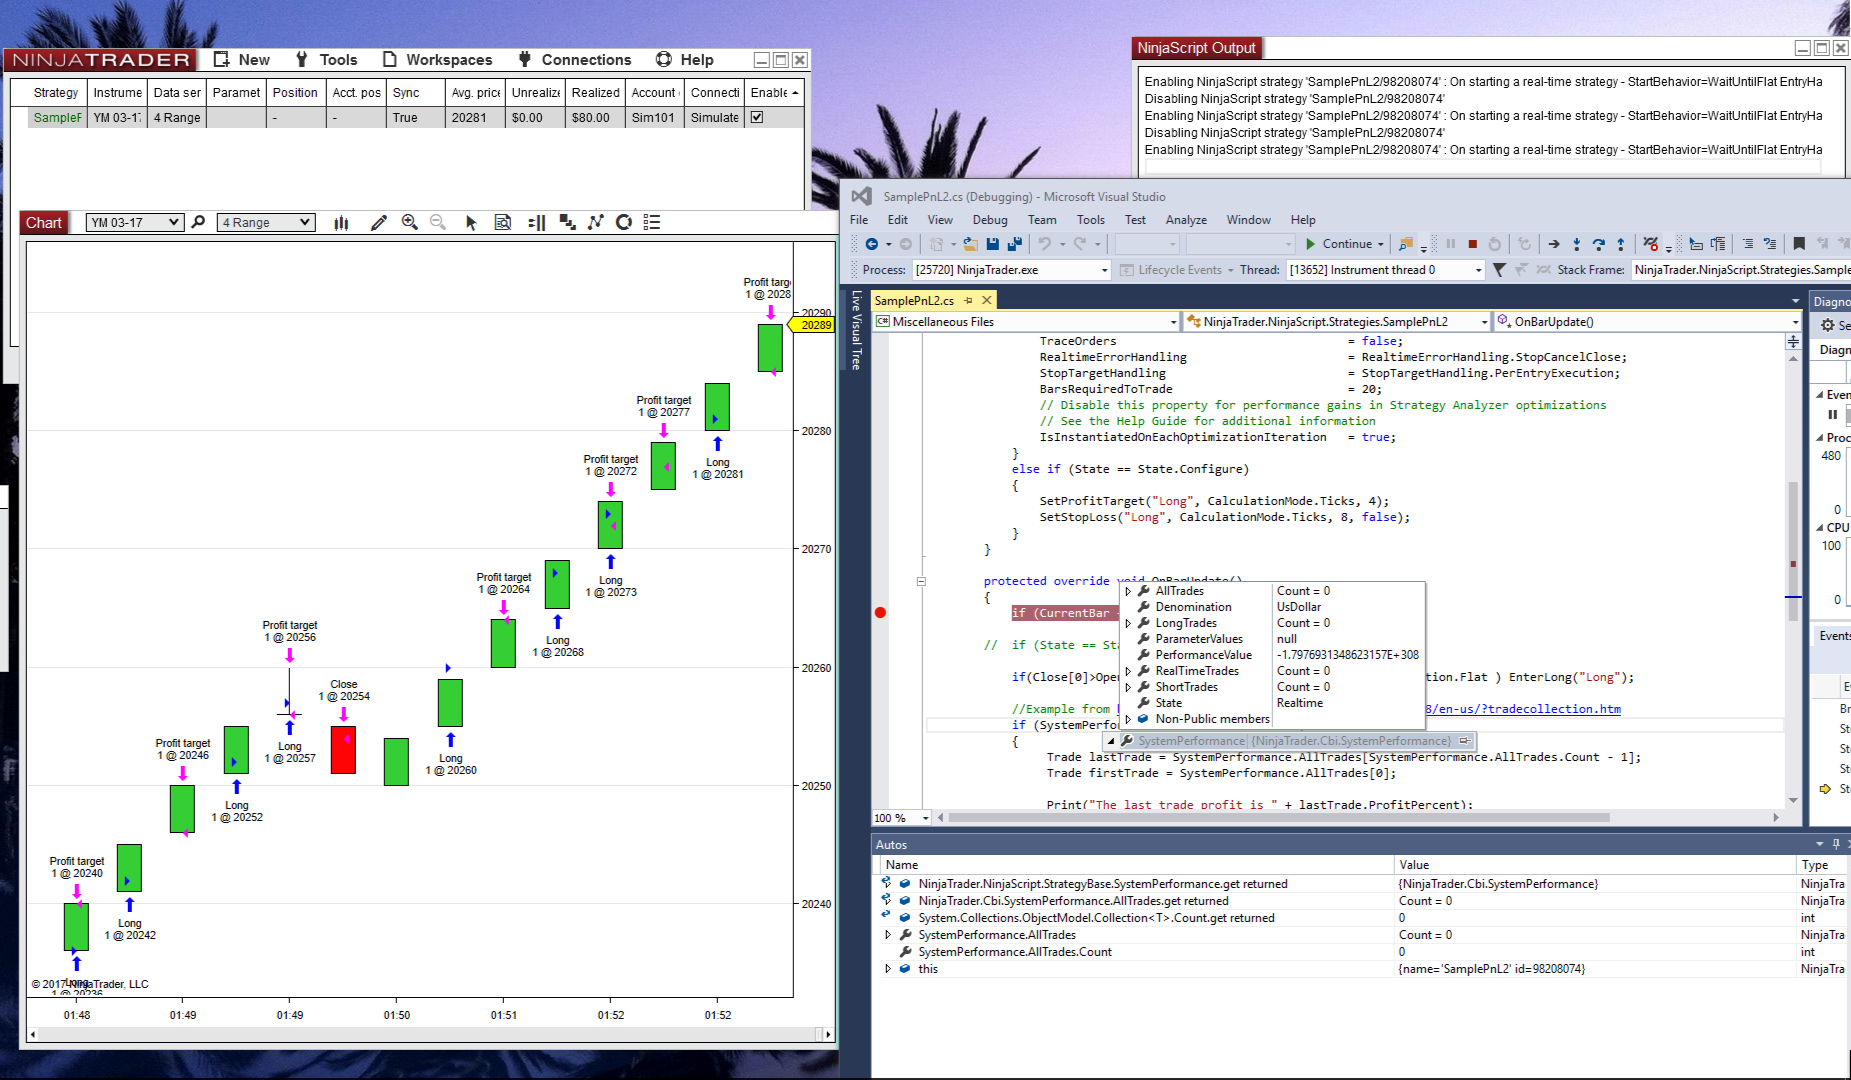Select the Drawing Tools pencil icon

[378, 222]
